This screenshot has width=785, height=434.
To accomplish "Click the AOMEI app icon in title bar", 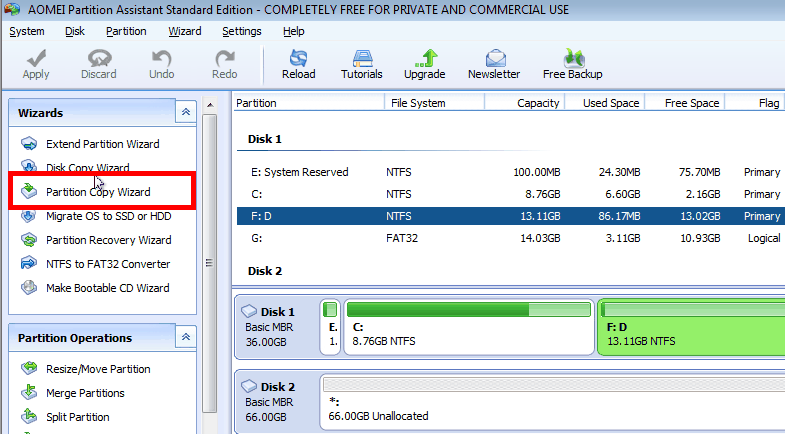I will (12, 9).
